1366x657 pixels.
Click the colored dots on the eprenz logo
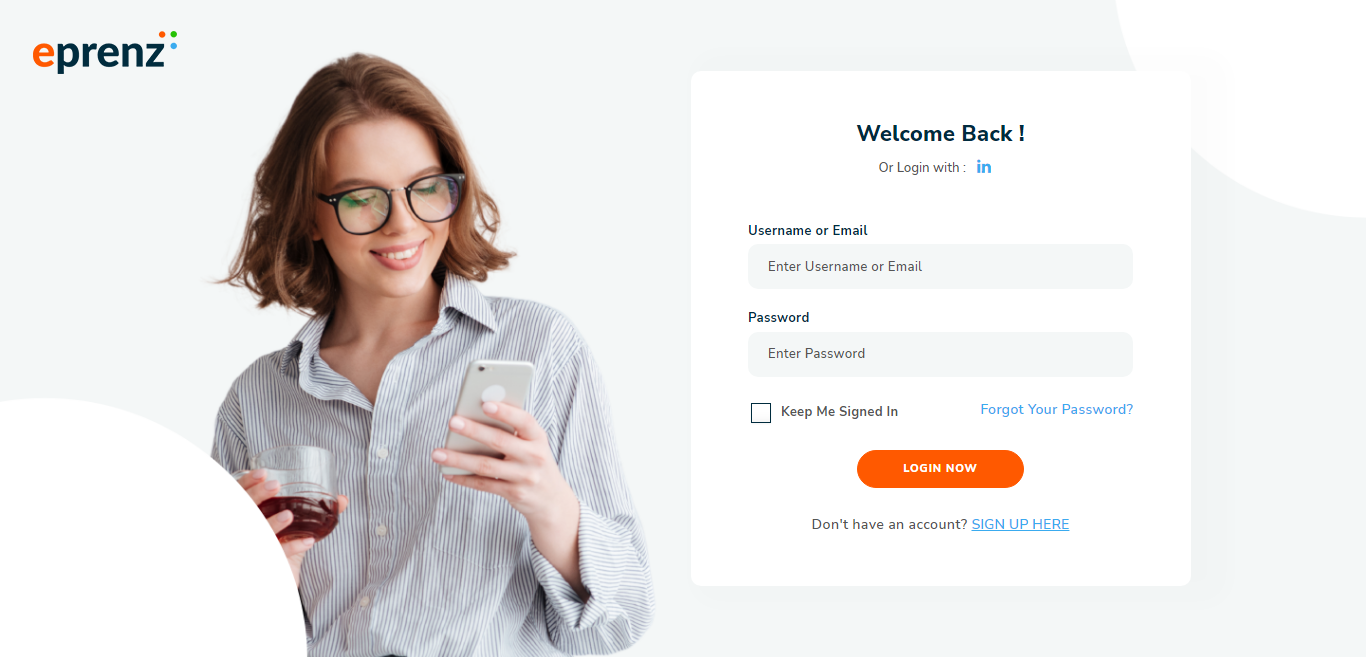pyautogui.click(x=168, y=40)
